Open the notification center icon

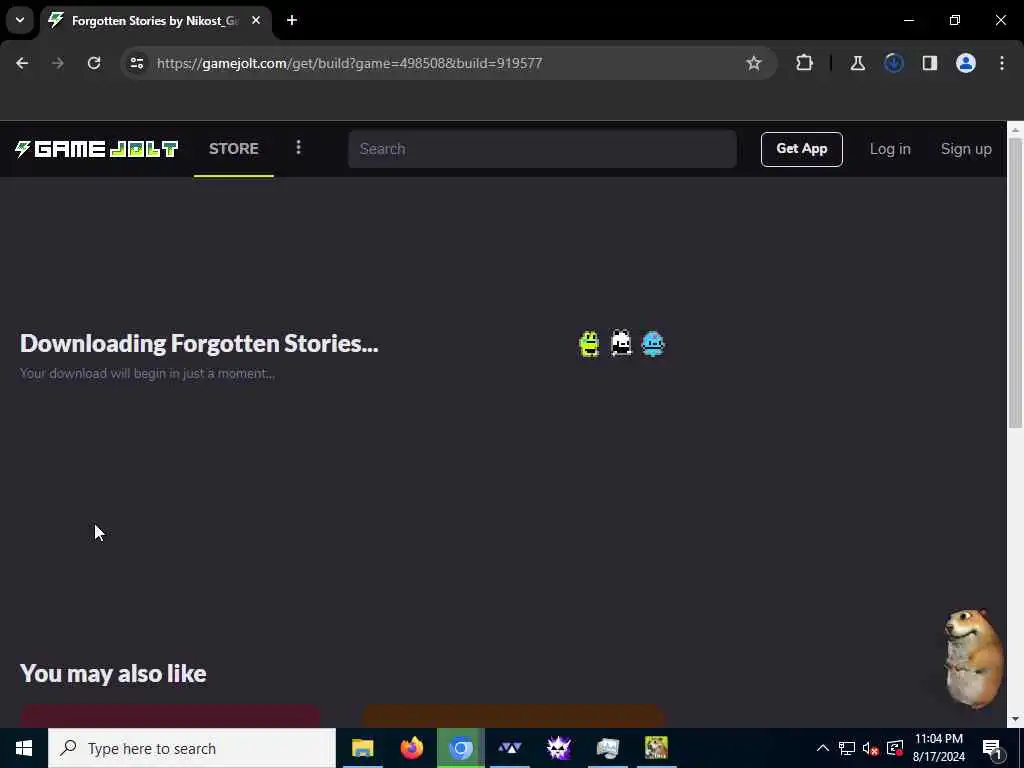click(992, 748)
